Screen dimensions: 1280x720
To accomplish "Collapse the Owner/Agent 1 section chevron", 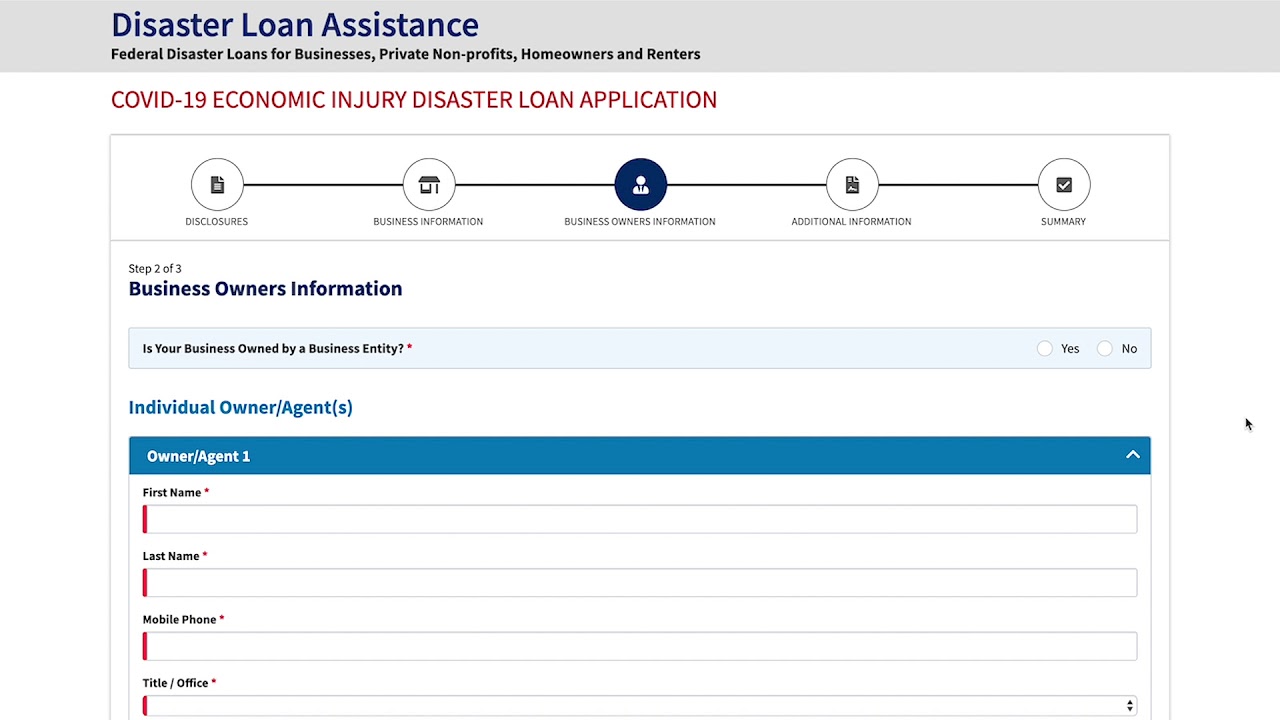I will (1133, 455).
